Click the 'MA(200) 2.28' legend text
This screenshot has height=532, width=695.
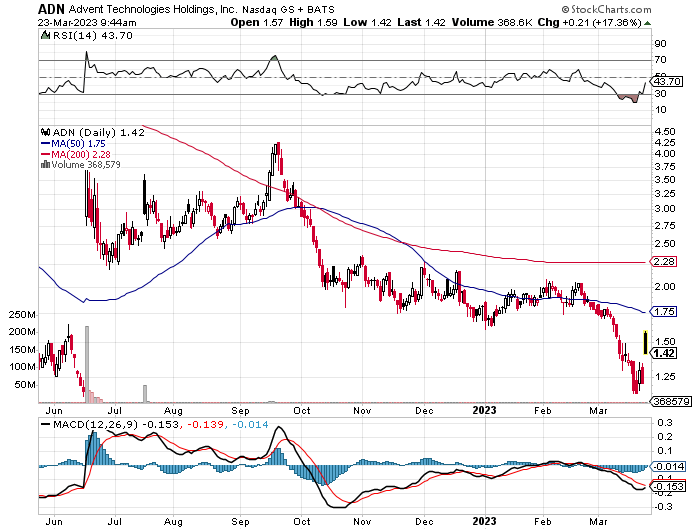81,154
